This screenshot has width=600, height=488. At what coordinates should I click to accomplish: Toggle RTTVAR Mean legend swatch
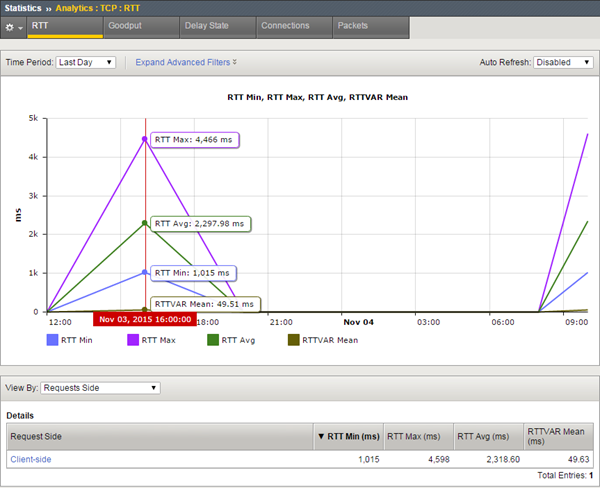(293, 340)
